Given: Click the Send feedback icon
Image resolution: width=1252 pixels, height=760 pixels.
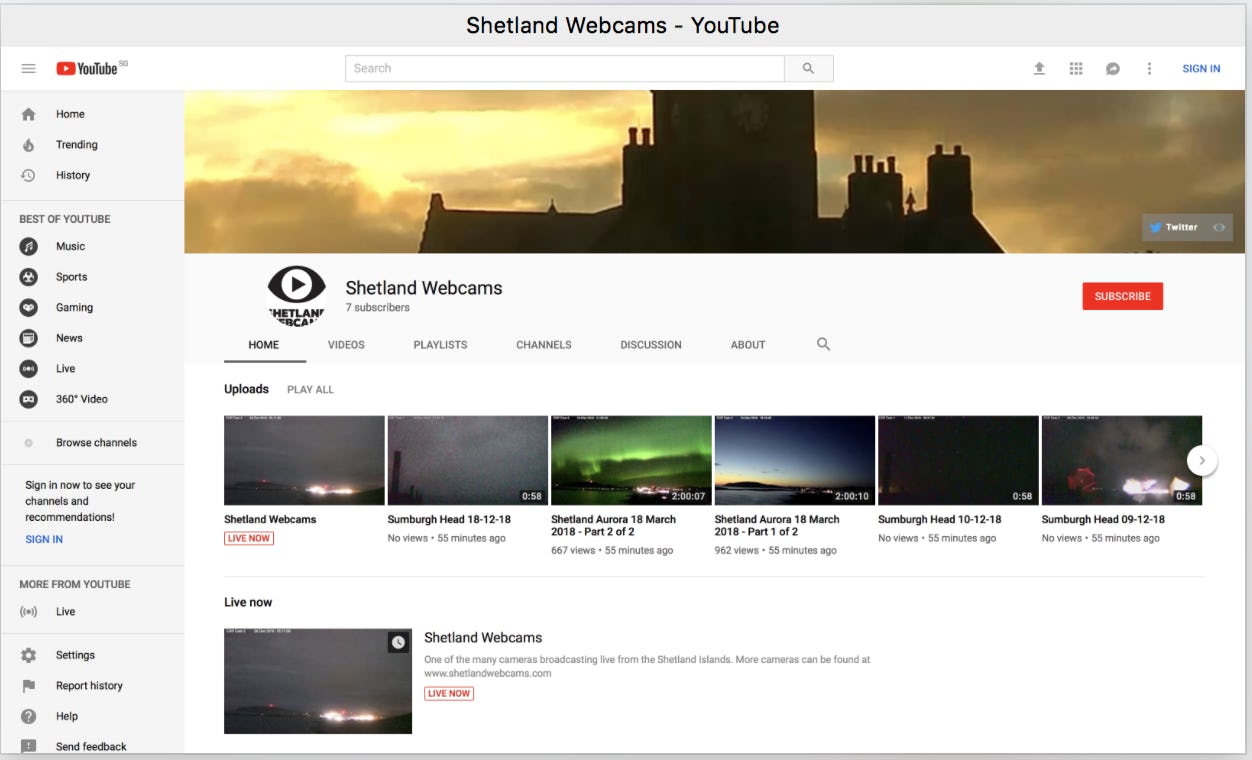Looking at the screenshot, I should point(28,746).
